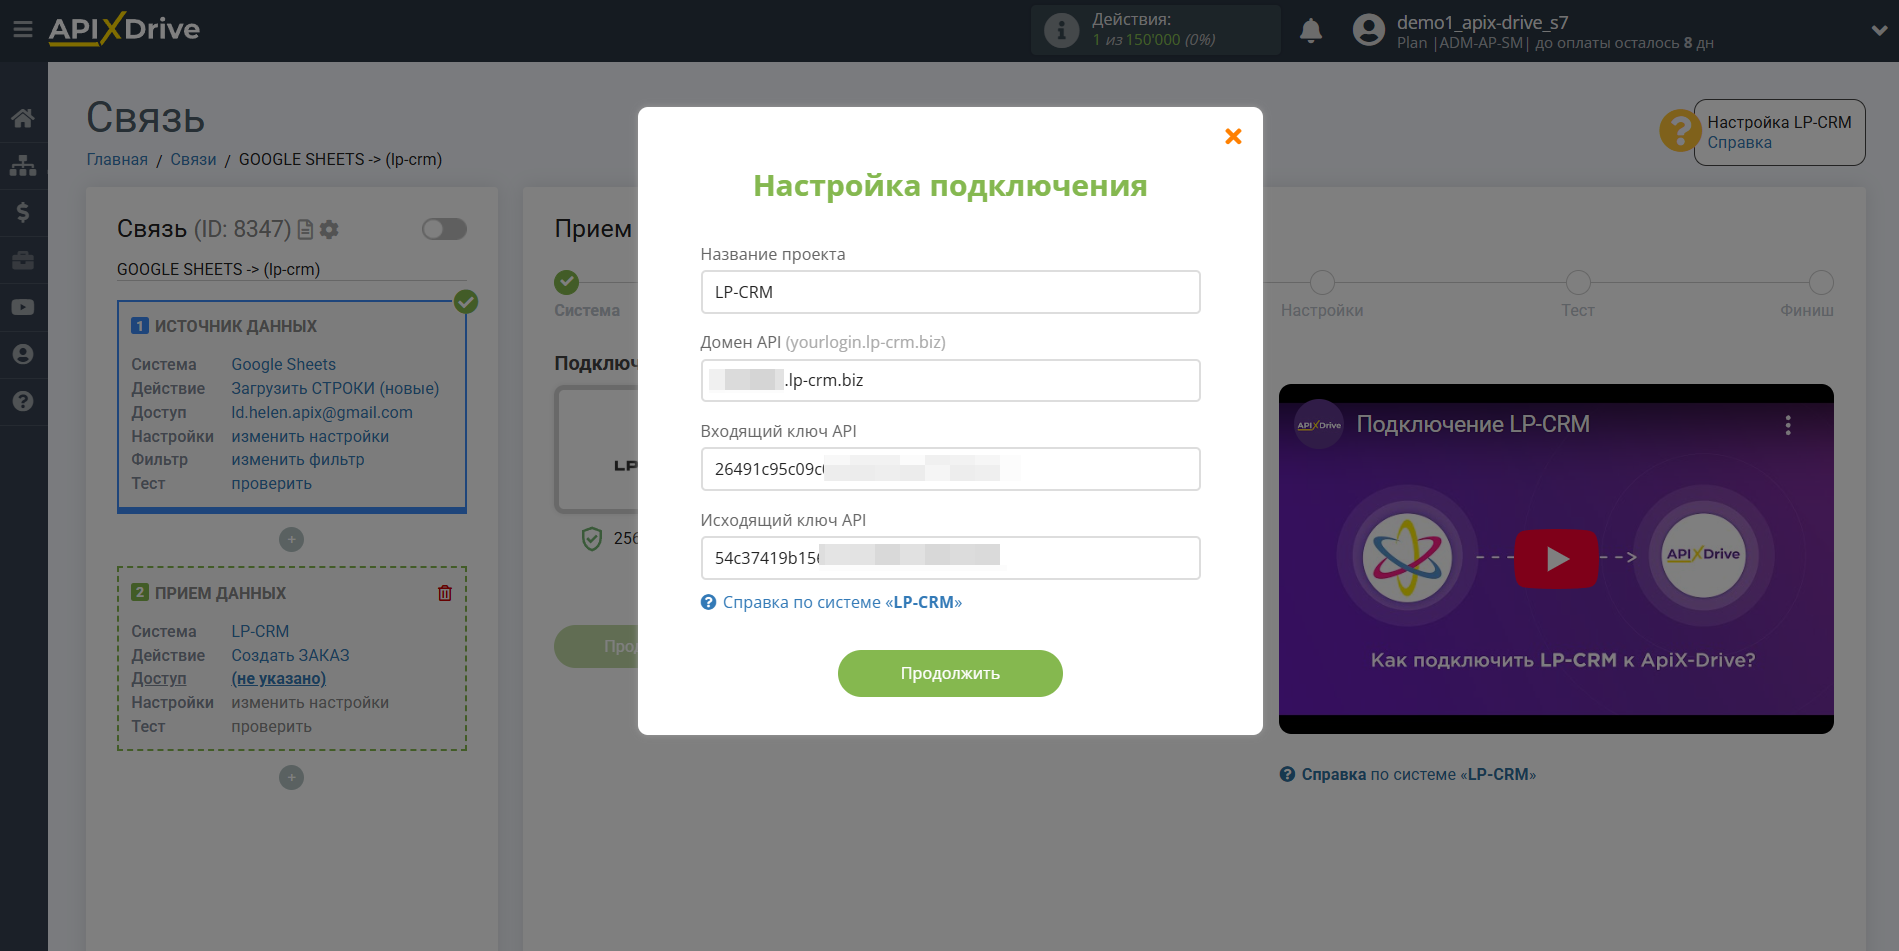
Task: Open the LP-CRM system link
Action: 260,631
